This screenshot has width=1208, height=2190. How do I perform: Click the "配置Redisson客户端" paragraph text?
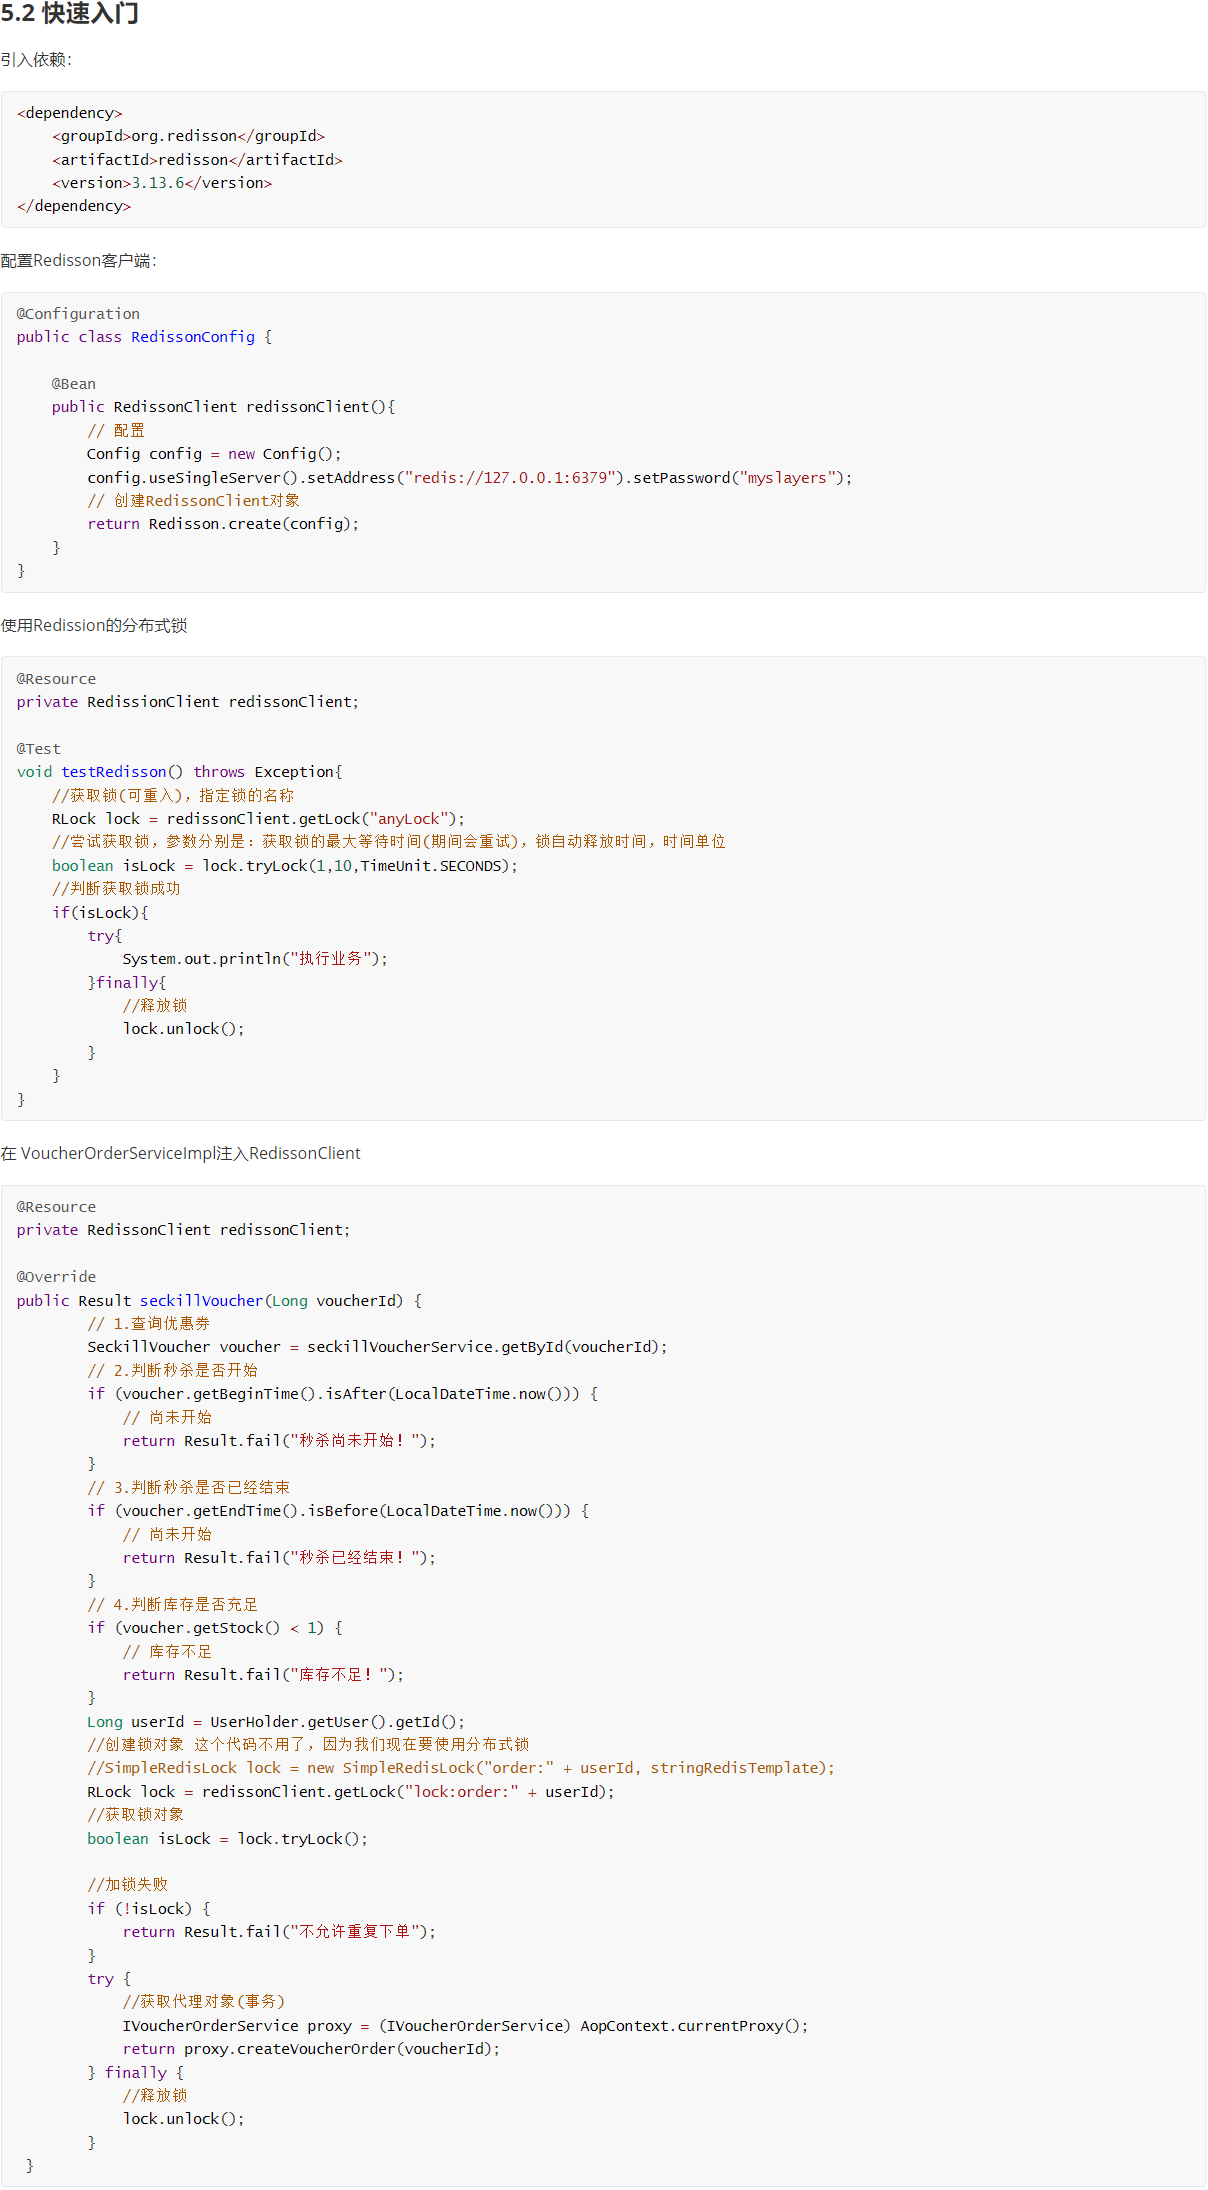pos(78,261)
